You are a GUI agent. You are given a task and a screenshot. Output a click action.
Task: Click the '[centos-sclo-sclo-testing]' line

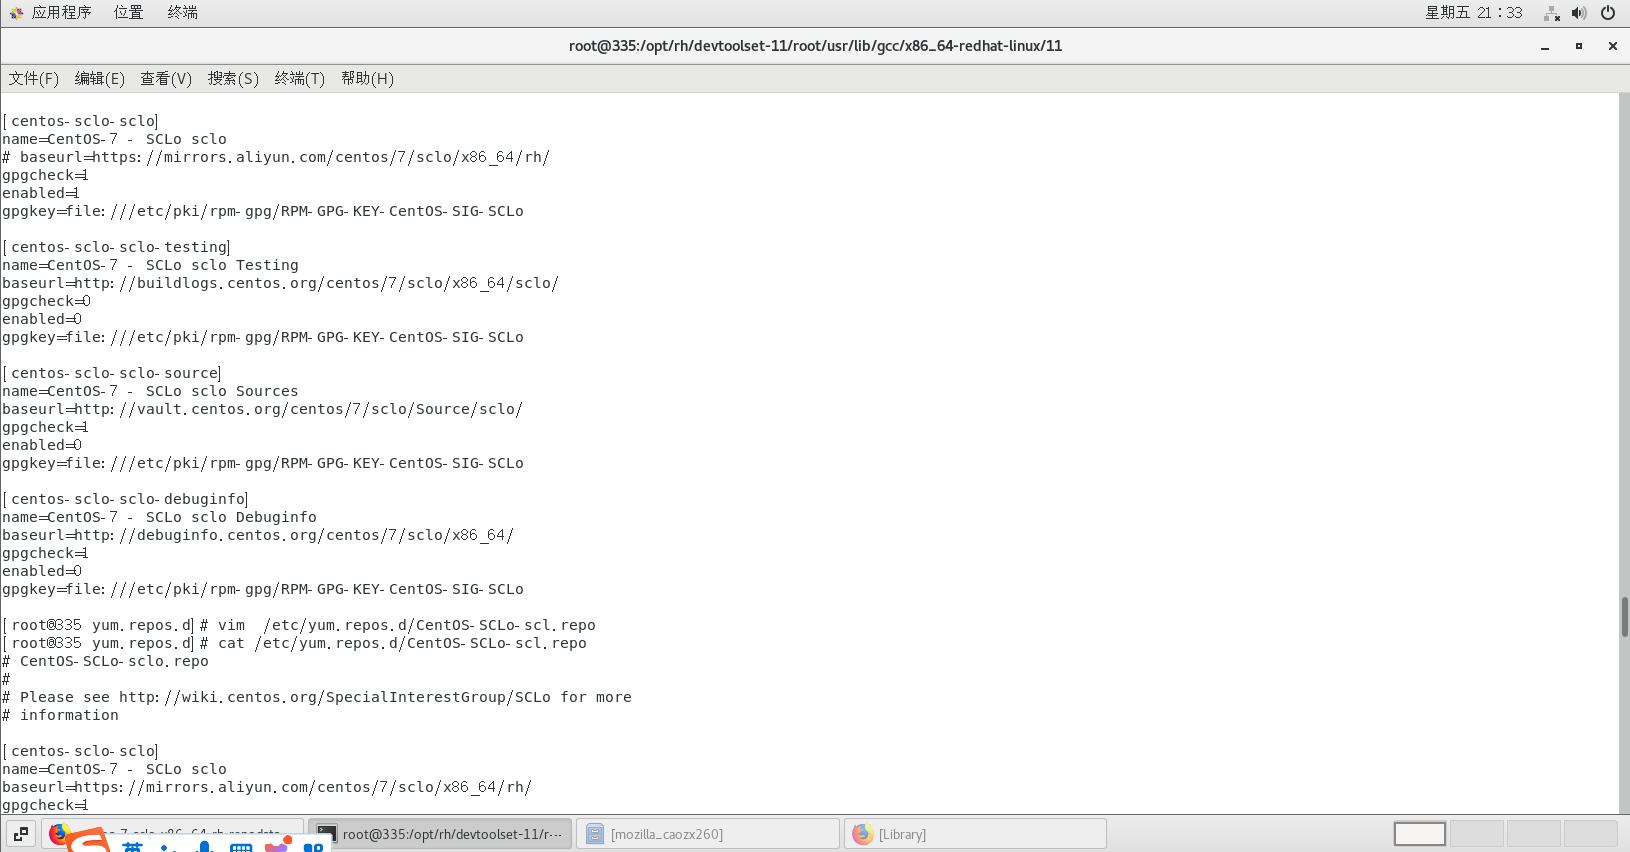[116, 247]
